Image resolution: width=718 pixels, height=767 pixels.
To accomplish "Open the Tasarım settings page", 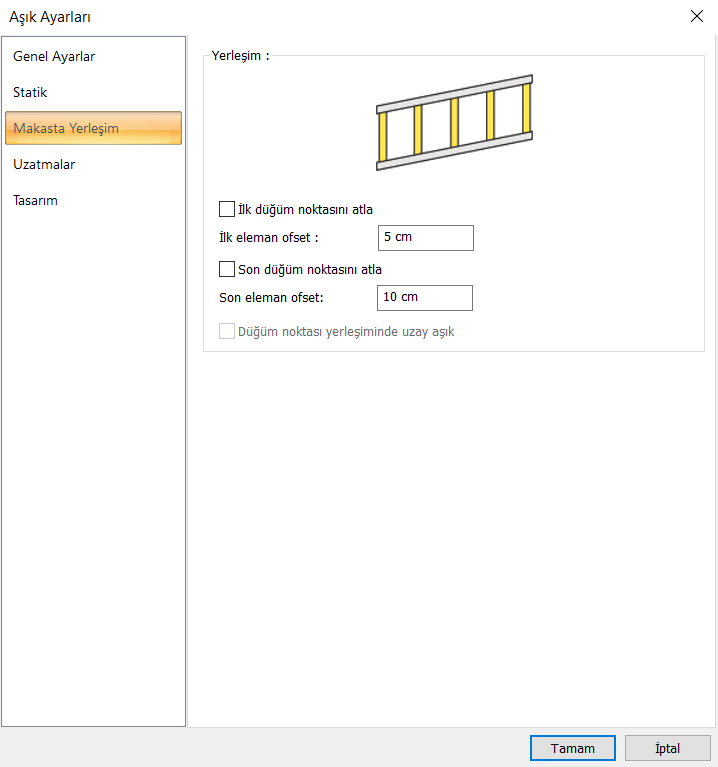I will tap(35, 201).
